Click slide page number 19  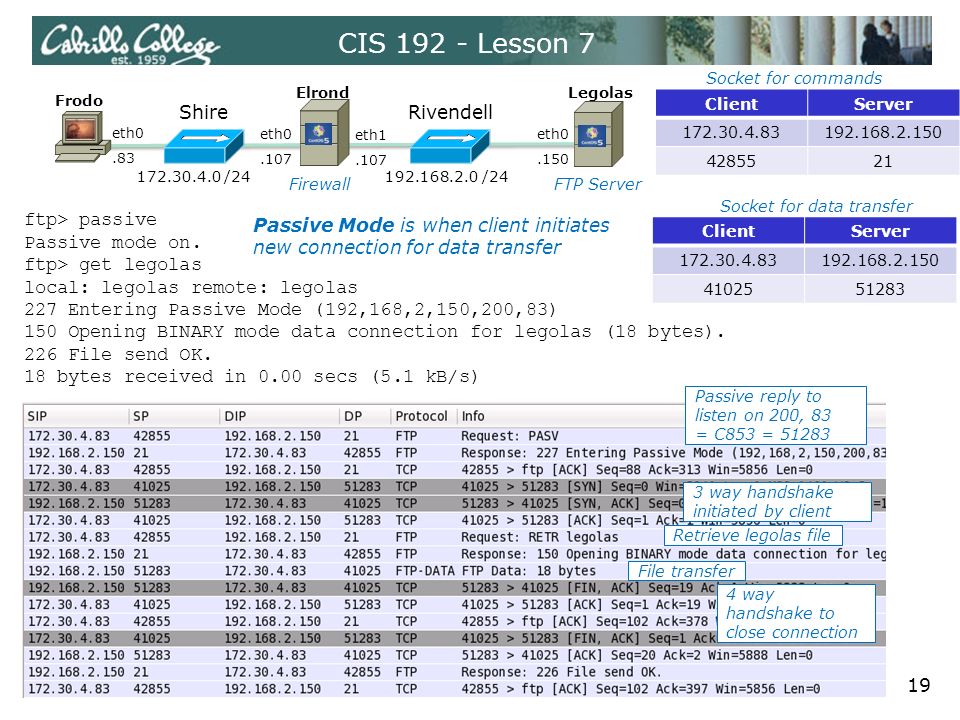click(919, 685)
